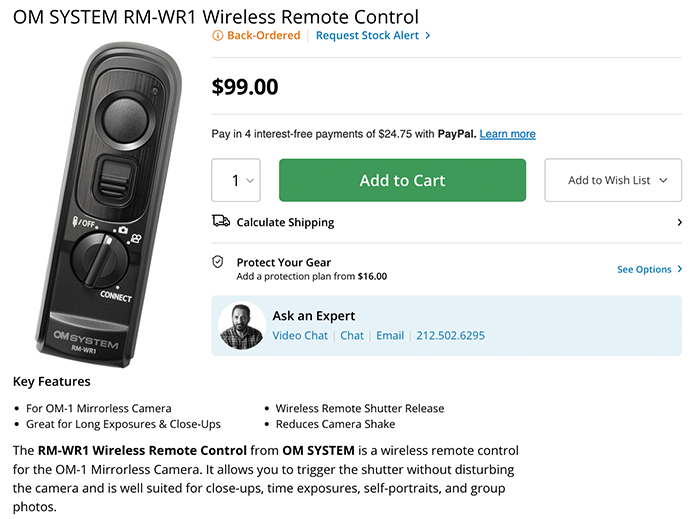Screen dimensions: 700x519
Task: Expand the Calculate Shipping arrow
Action: [679, 222]
